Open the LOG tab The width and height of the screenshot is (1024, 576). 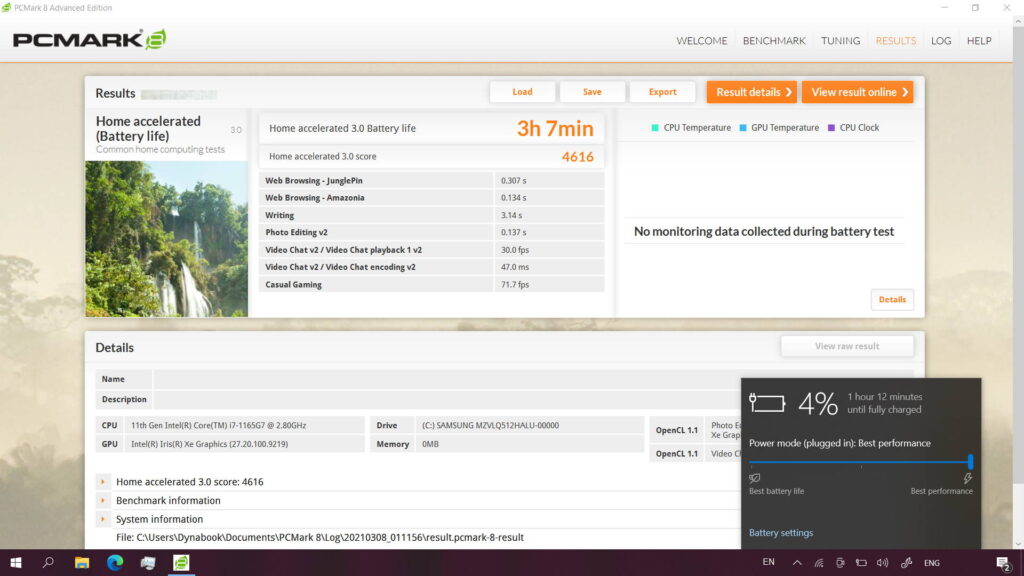click(941, 40)
